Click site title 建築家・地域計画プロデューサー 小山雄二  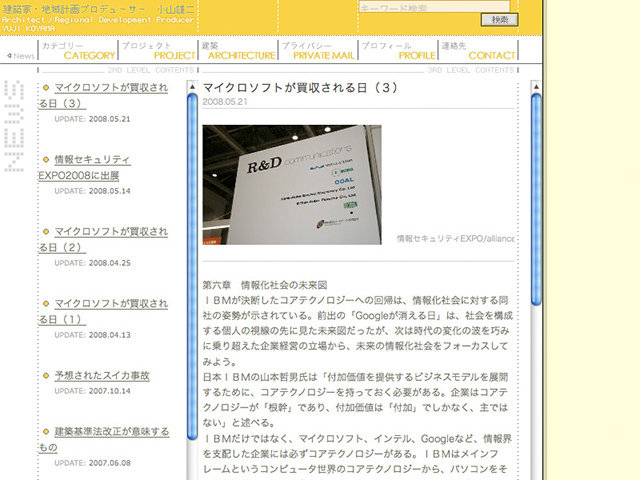pos(99,9)
